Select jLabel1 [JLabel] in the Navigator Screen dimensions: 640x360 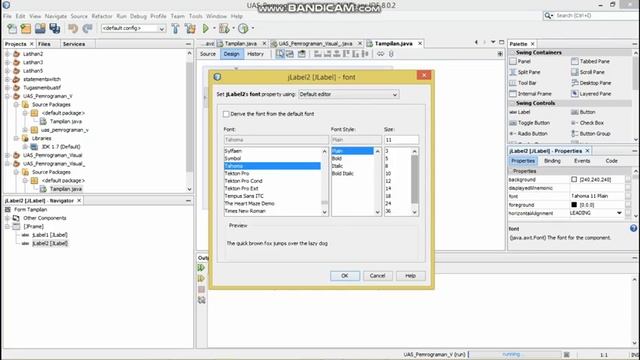(50, 235)
